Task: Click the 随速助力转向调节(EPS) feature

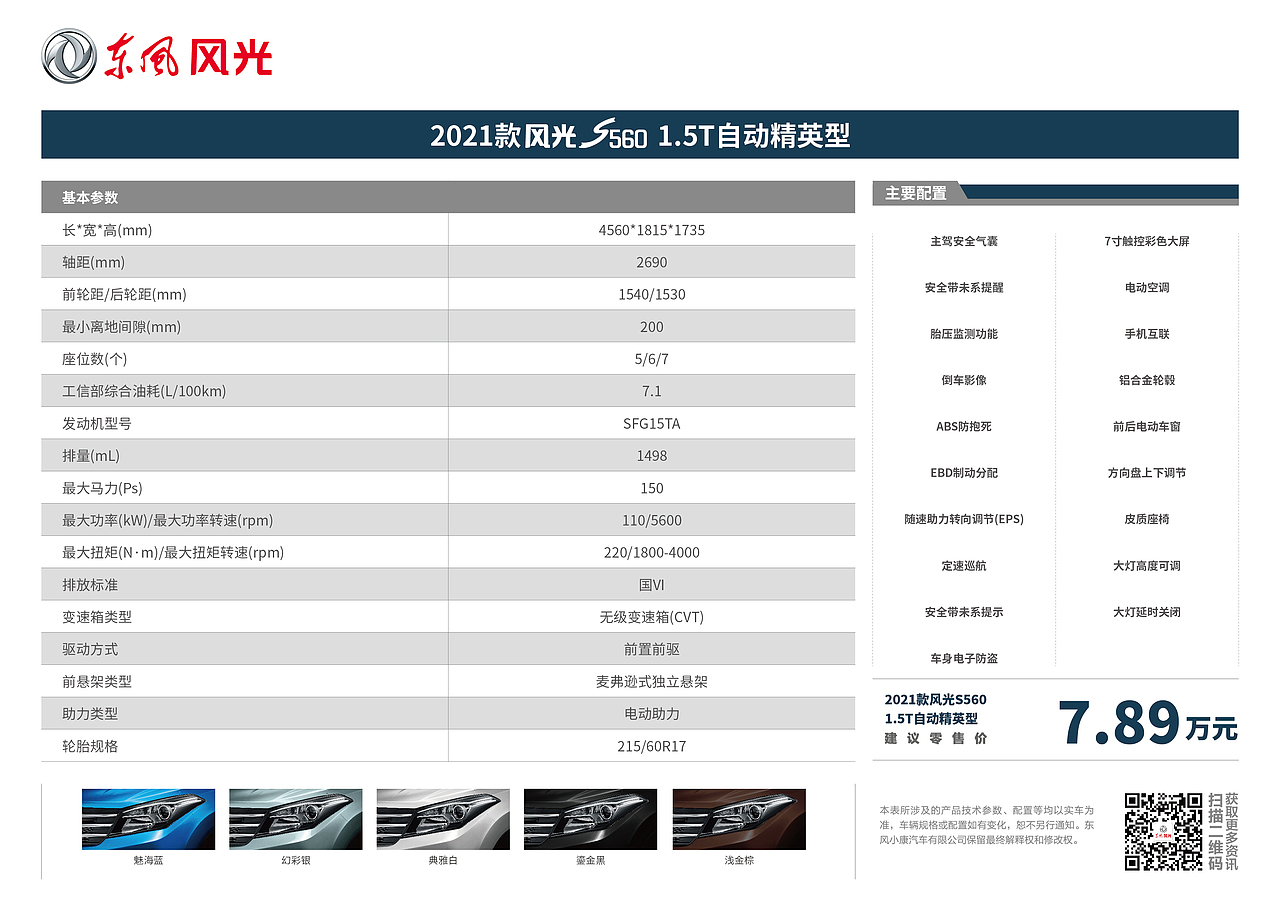Action: (x=964, y=520)
